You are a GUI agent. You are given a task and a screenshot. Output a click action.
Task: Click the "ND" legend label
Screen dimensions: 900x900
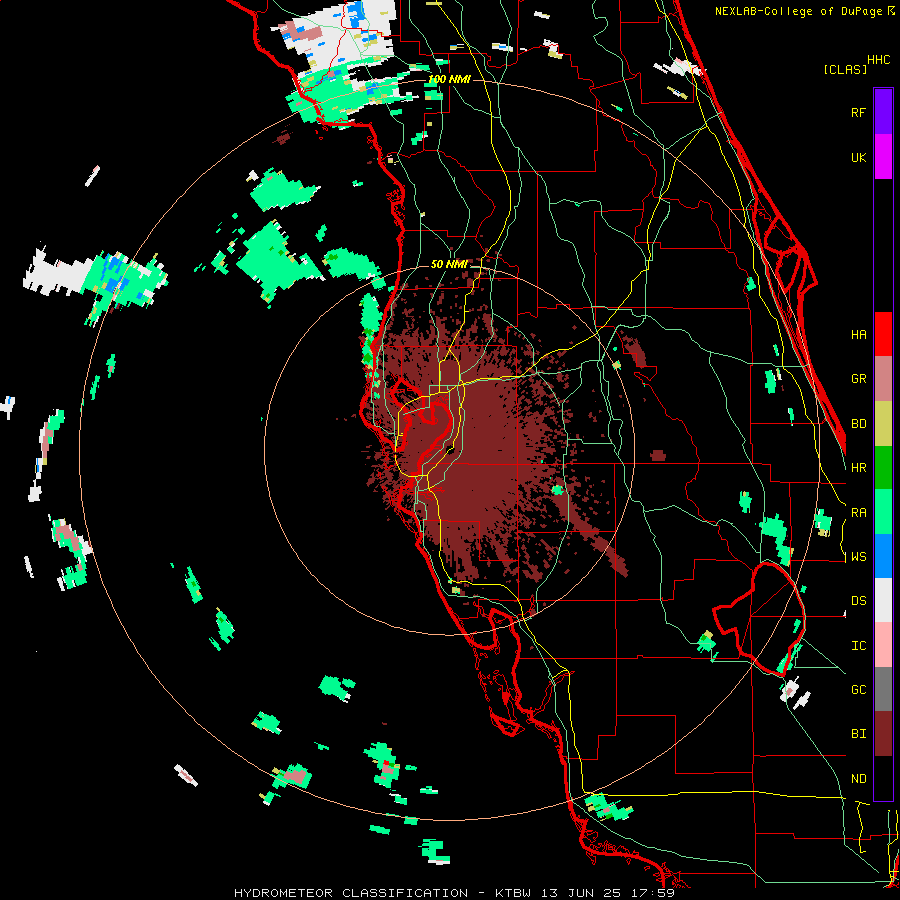tap(858, 779)
